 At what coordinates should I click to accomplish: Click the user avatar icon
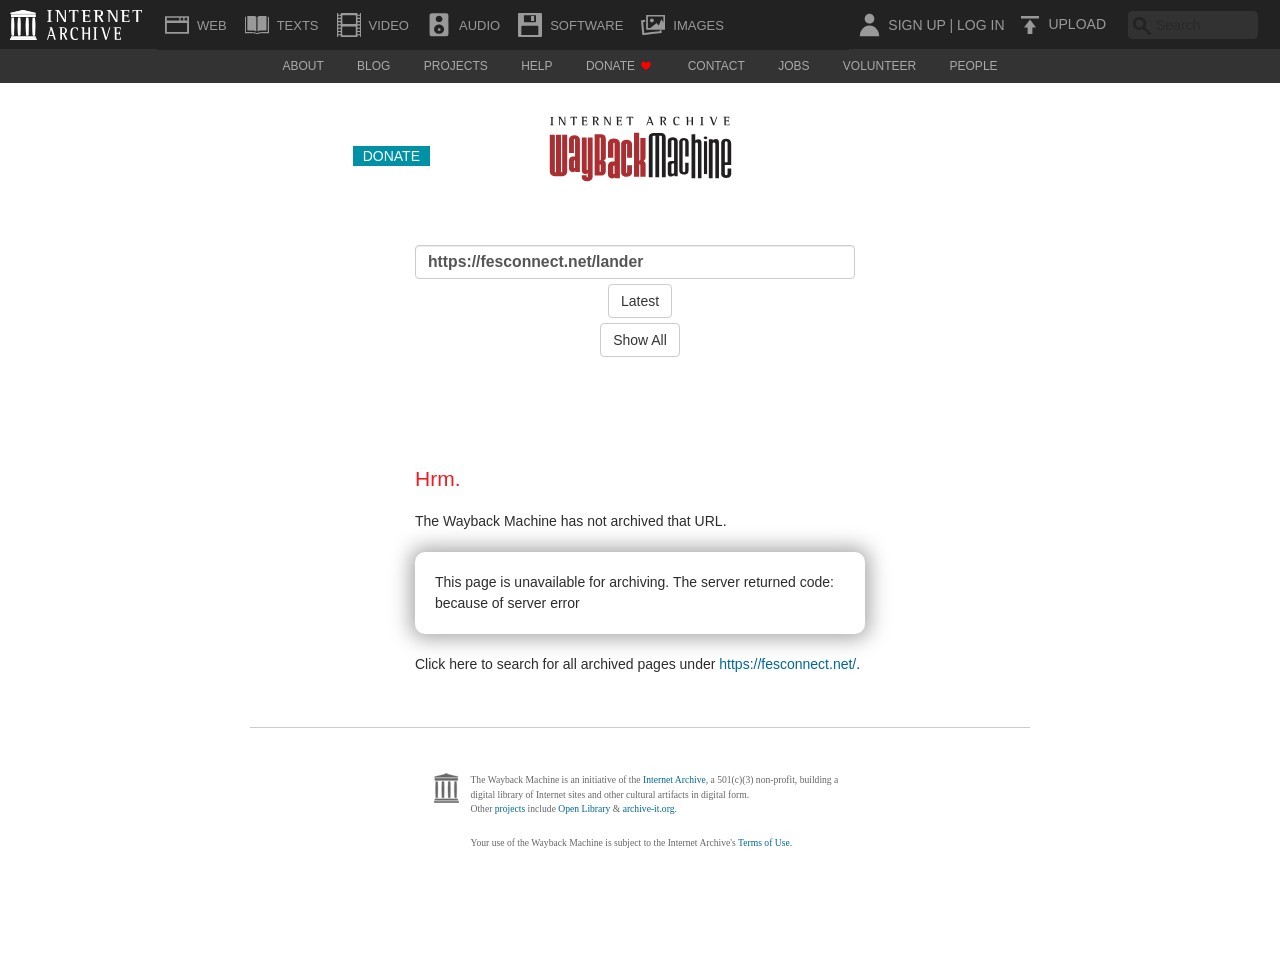click(x=869, y=25)
